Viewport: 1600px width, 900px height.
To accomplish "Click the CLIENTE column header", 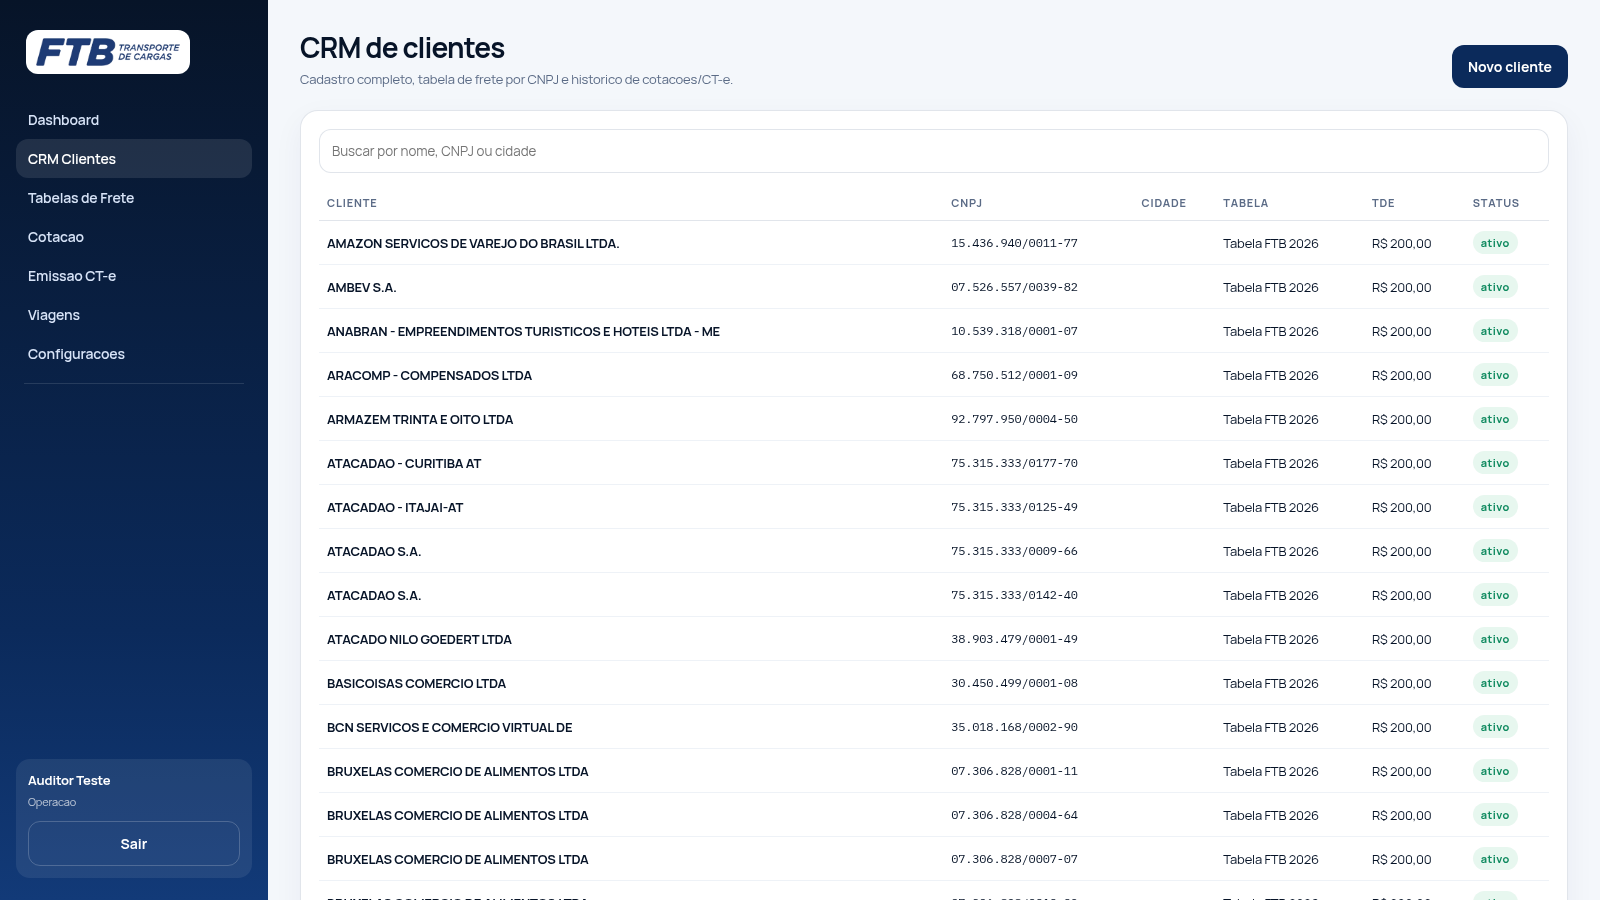I will (x=352, y=203).
